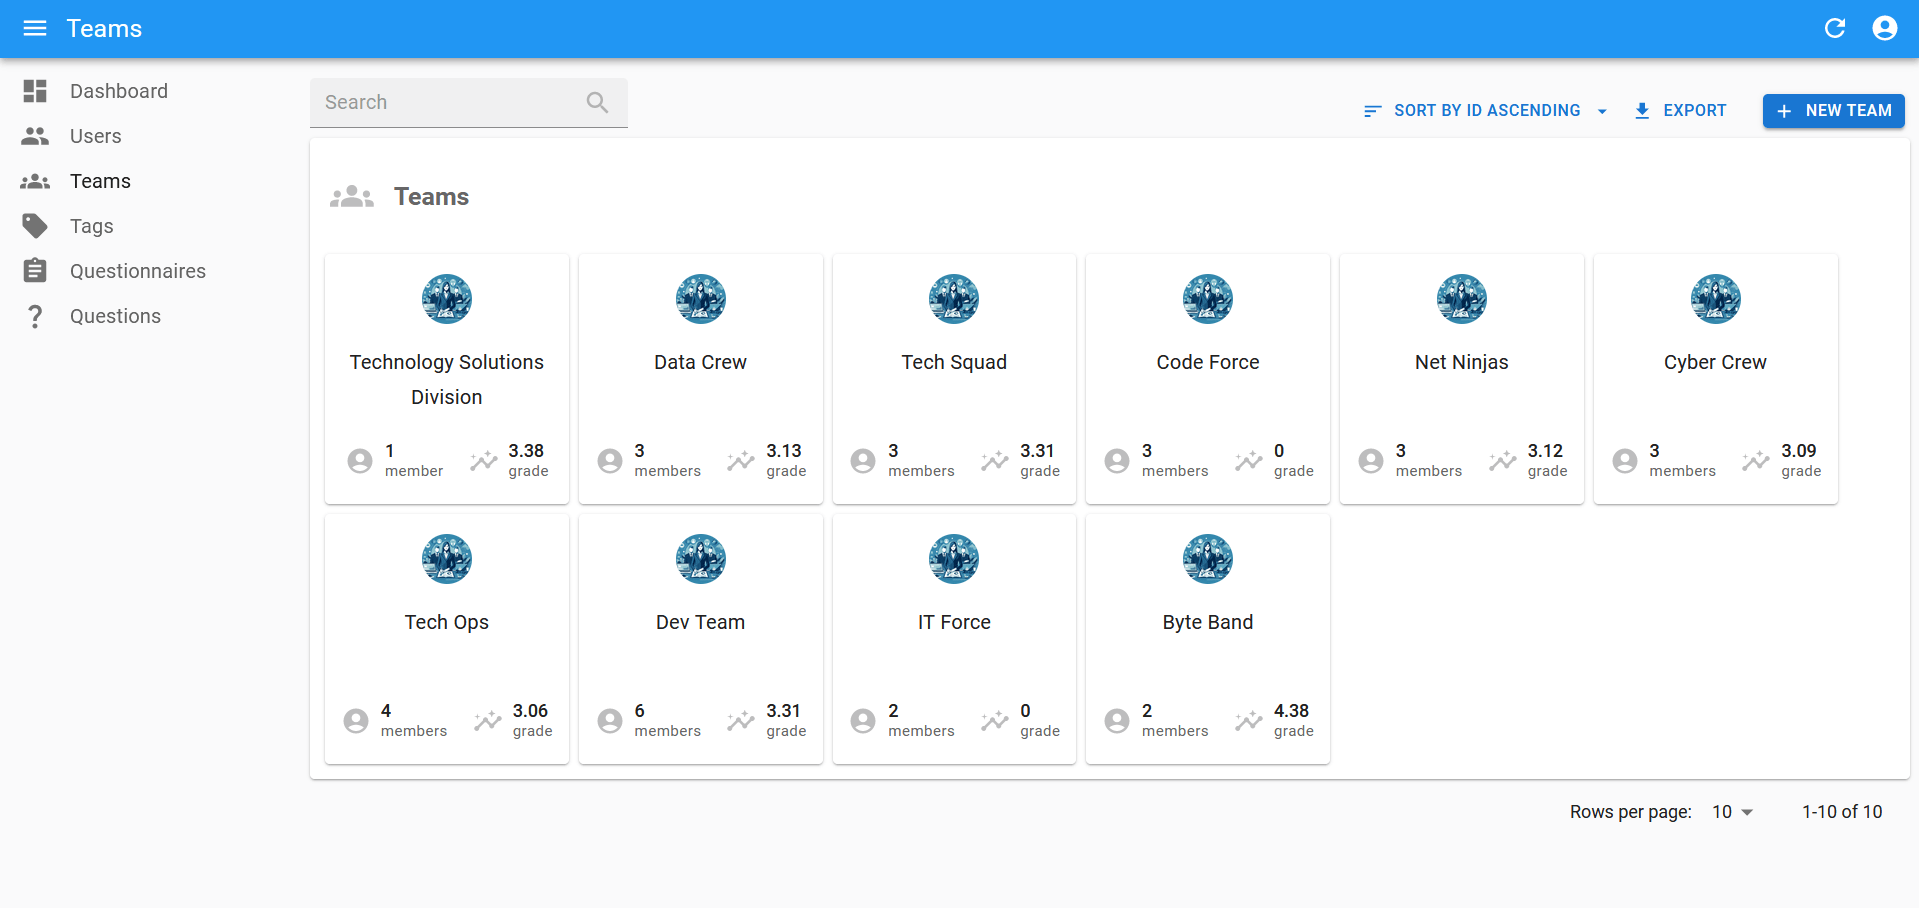Click the 3.12 grade on Net Ninjas
1919x908 pixels.
[1545, 451]
